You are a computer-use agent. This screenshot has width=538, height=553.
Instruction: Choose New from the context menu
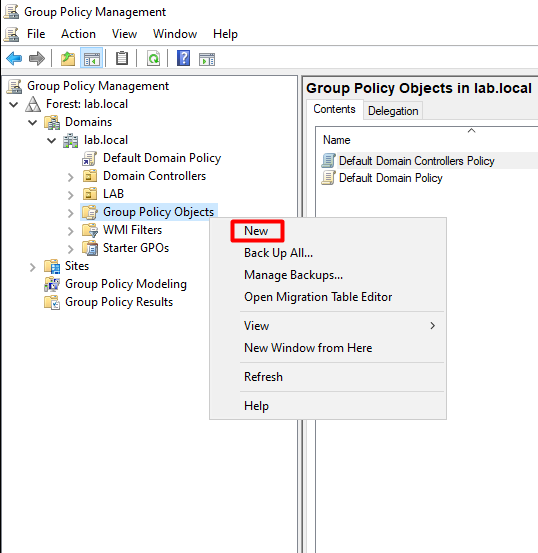tap(256, 231)
